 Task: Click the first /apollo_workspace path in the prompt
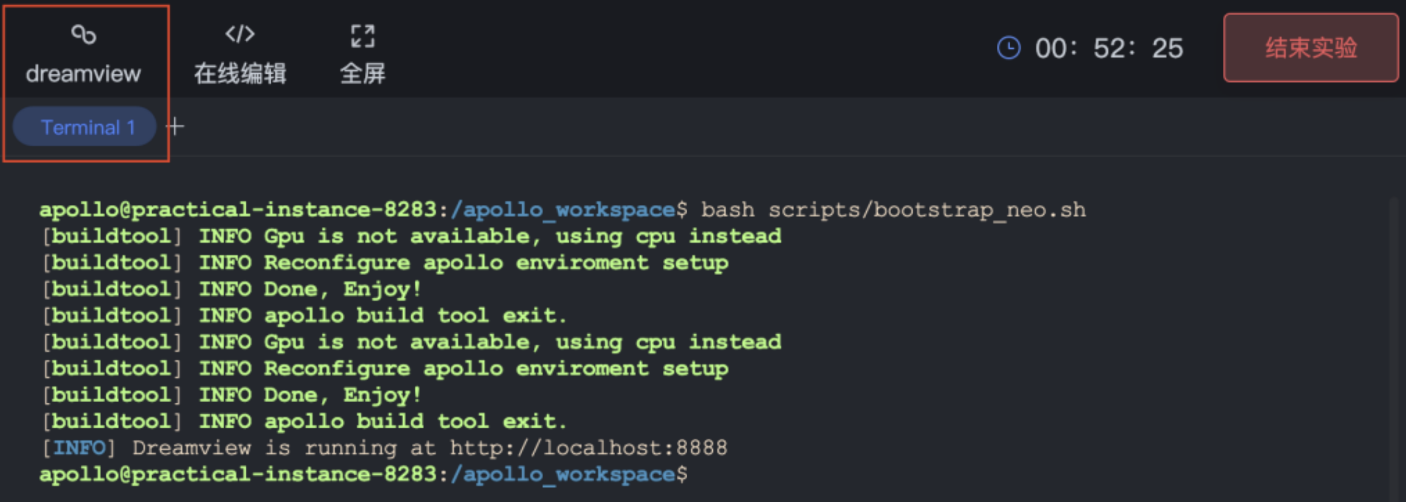coord(563,210)
